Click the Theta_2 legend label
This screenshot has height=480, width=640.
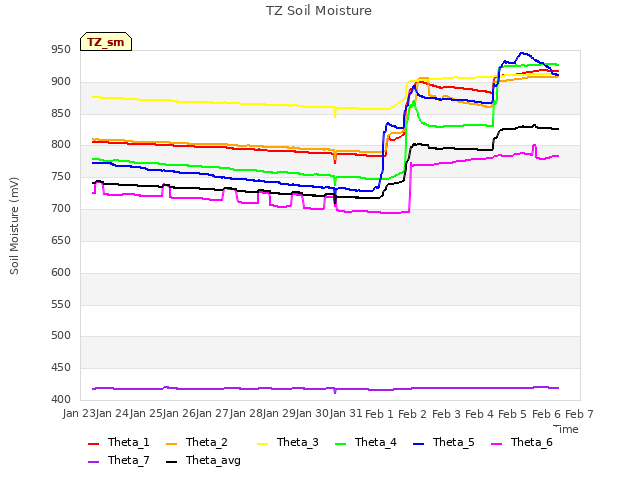pos(207,442)
